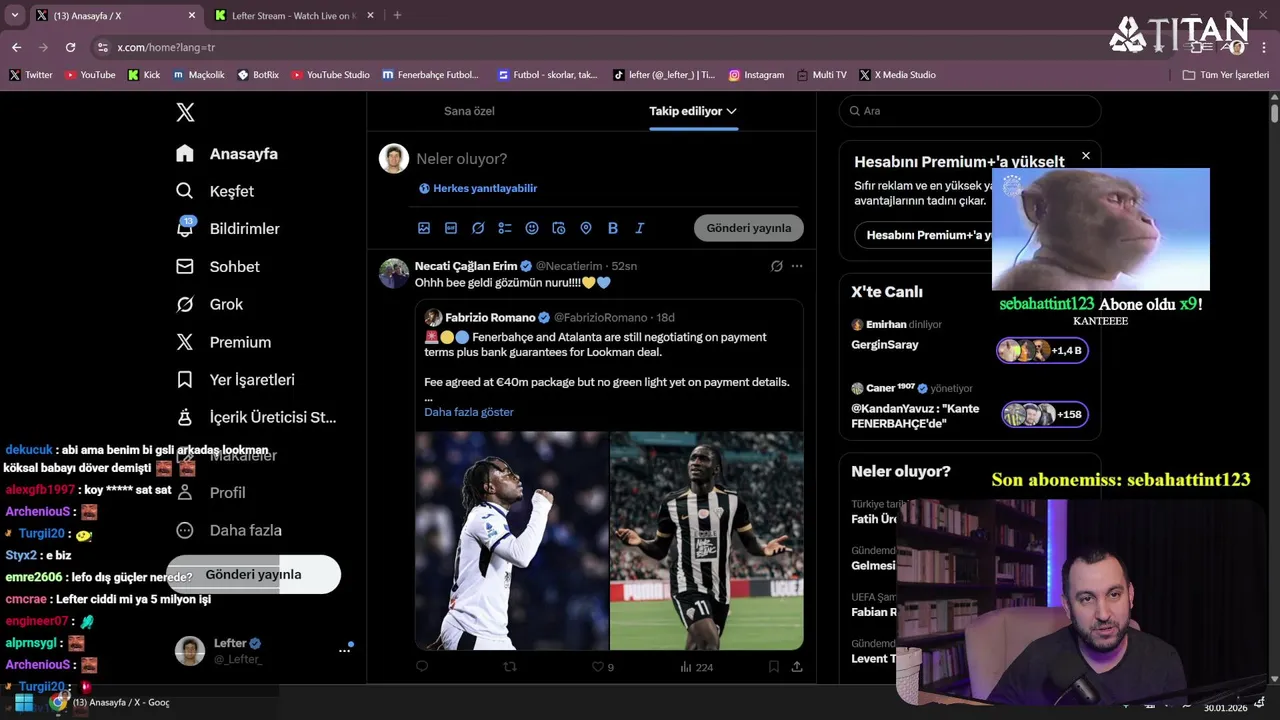Open Daha fazla menu

pyautogui.click(x=229, y=530)
